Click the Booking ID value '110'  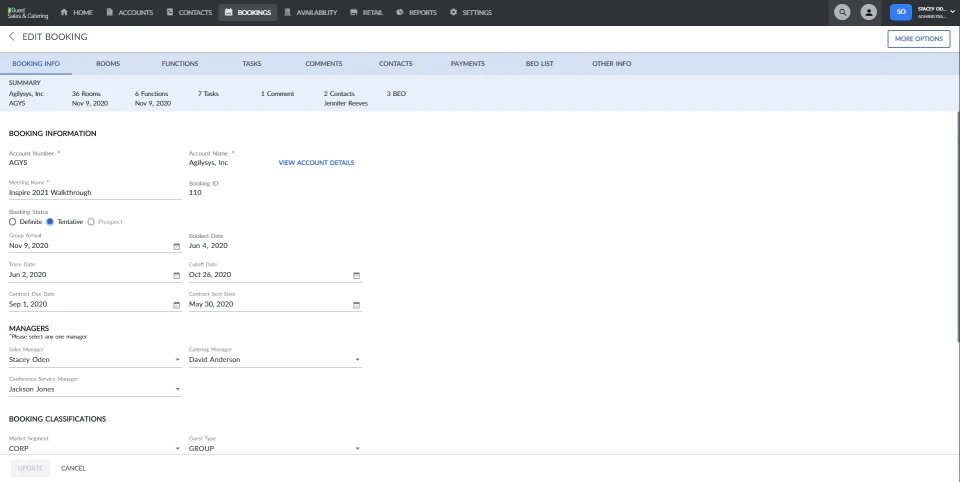195,192
